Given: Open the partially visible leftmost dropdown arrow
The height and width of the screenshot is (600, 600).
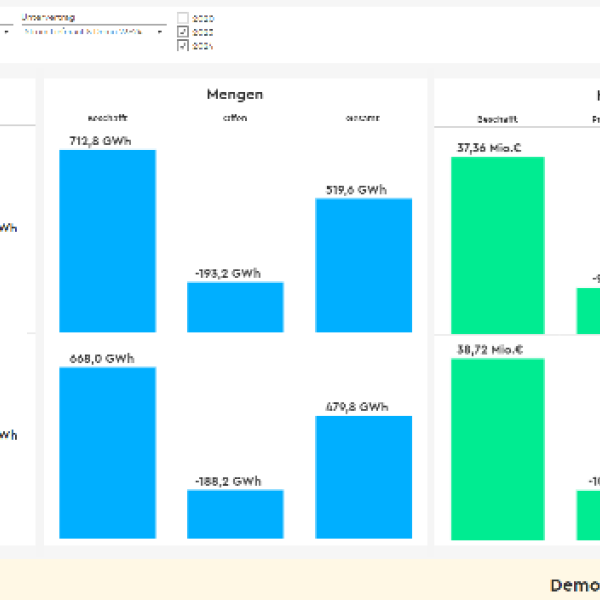Looking at the screenshot, I should 6,32.
